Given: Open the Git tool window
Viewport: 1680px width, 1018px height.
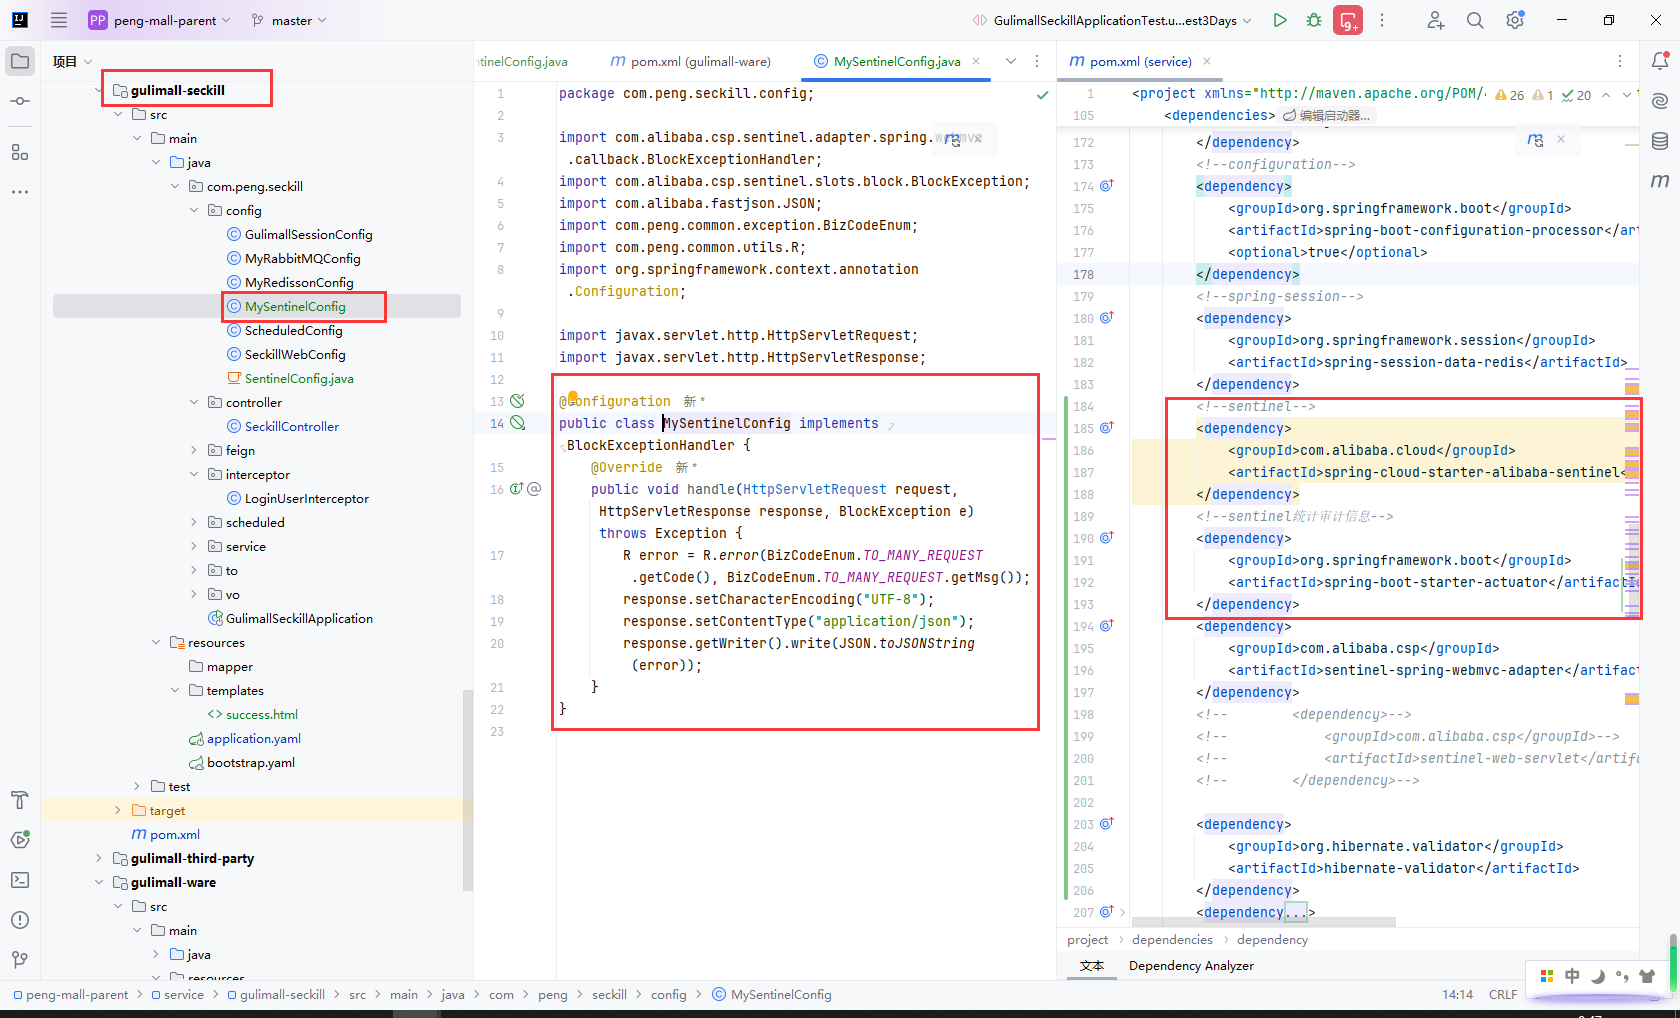Looking at the screenshot, I should tap(20, 959).
